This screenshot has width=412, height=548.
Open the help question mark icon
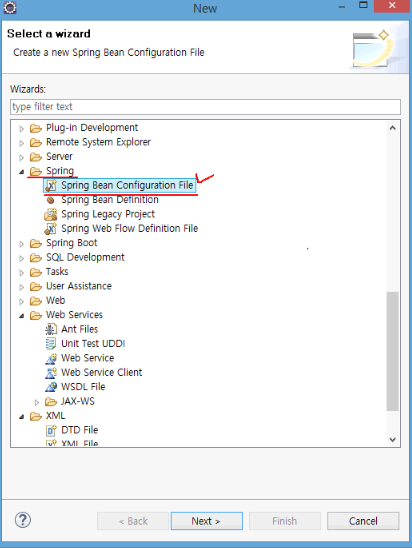coord(23,520)
